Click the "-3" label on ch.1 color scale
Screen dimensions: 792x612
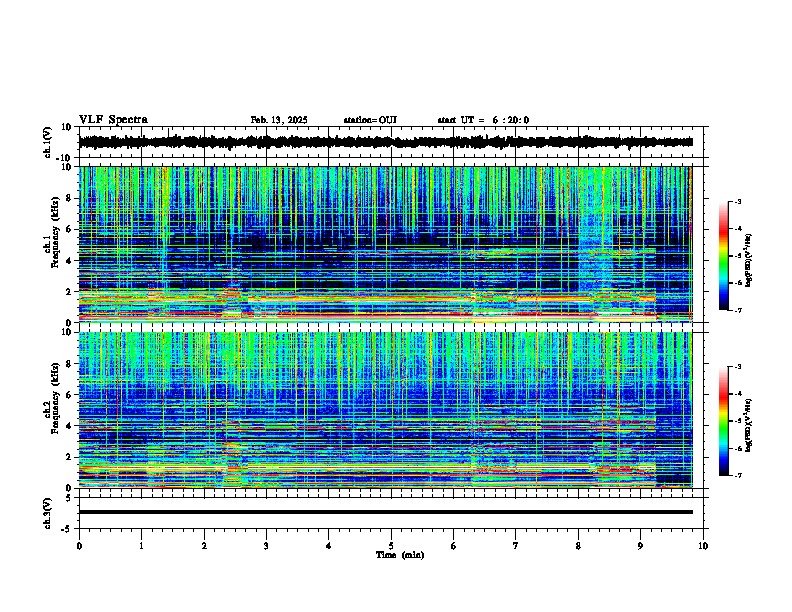737,201
